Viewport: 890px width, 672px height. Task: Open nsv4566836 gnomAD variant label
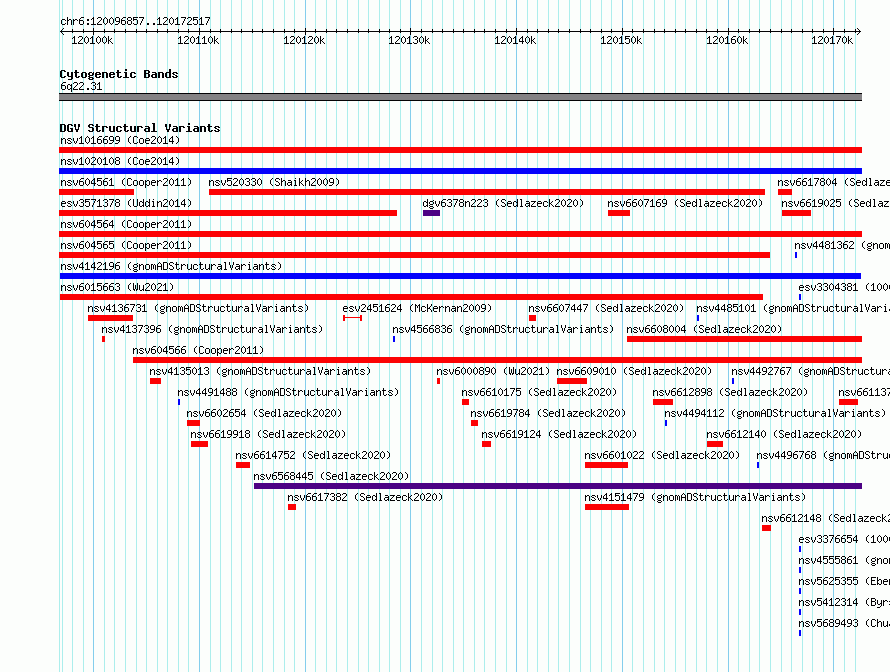[x=503, y=329]
